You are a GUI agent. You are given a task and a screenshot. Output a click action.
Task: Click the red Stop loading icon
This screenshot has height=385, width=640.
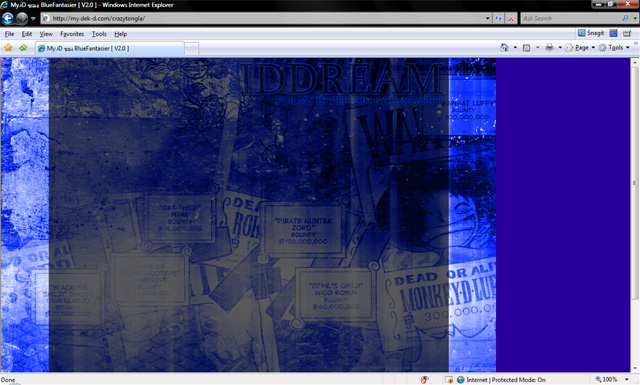tap(511, 18)
